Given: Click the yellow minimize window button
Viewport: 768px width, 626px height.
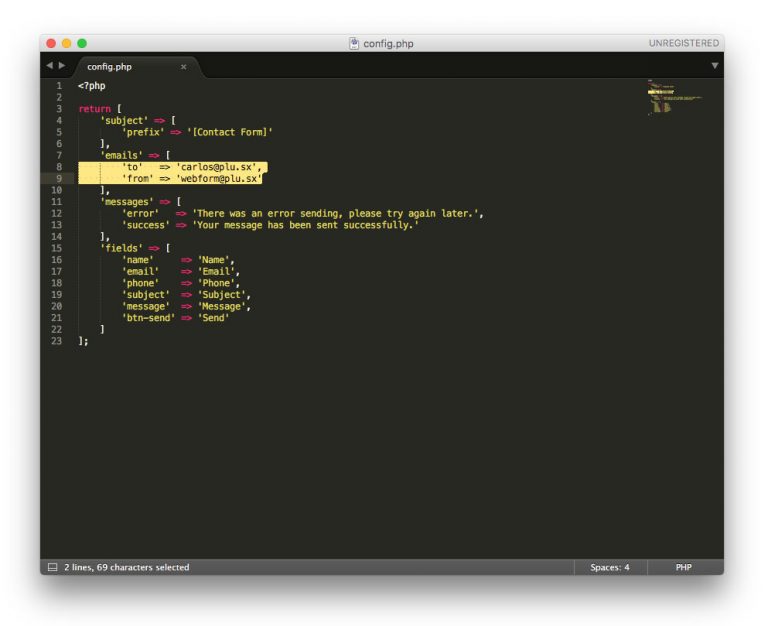Looking at the screenshot, I should coord(67,43).
